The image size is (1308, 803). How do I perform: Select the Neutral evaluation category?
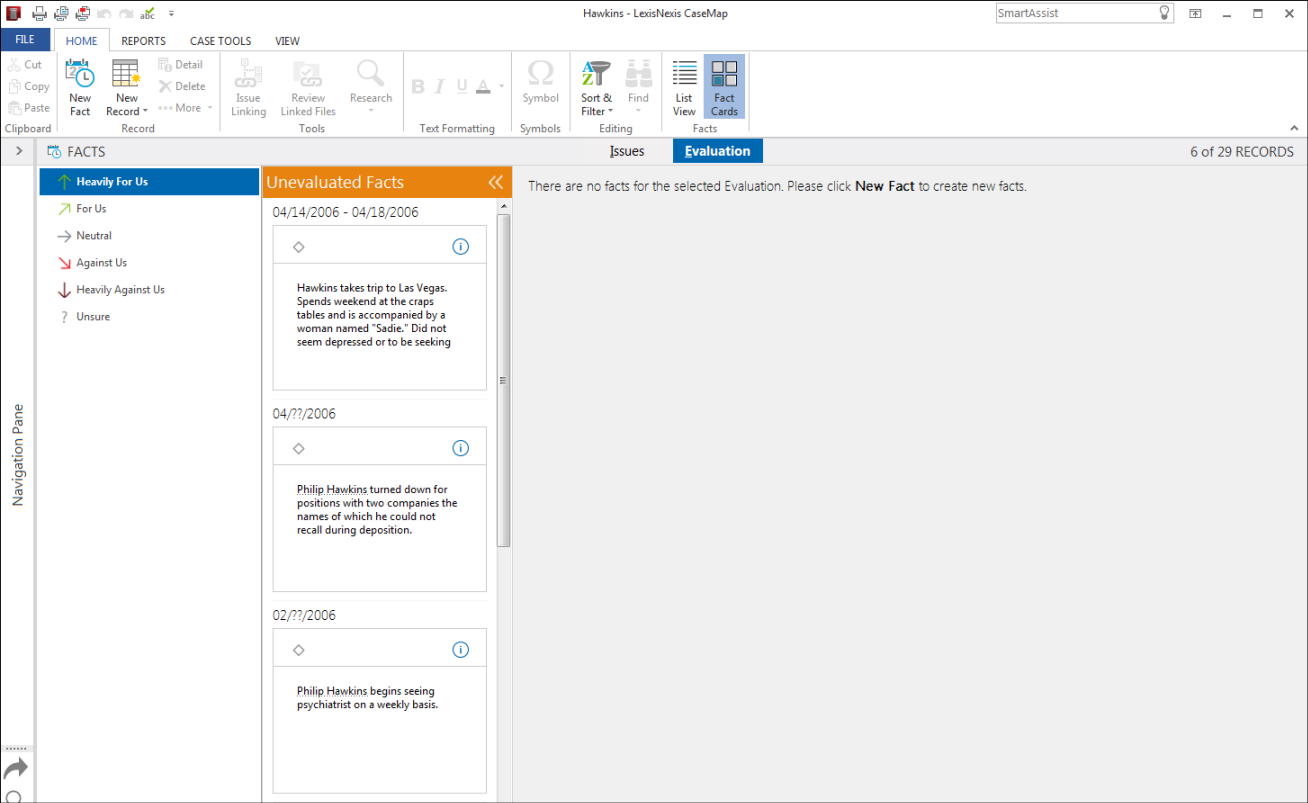click(x=94, y=236)
